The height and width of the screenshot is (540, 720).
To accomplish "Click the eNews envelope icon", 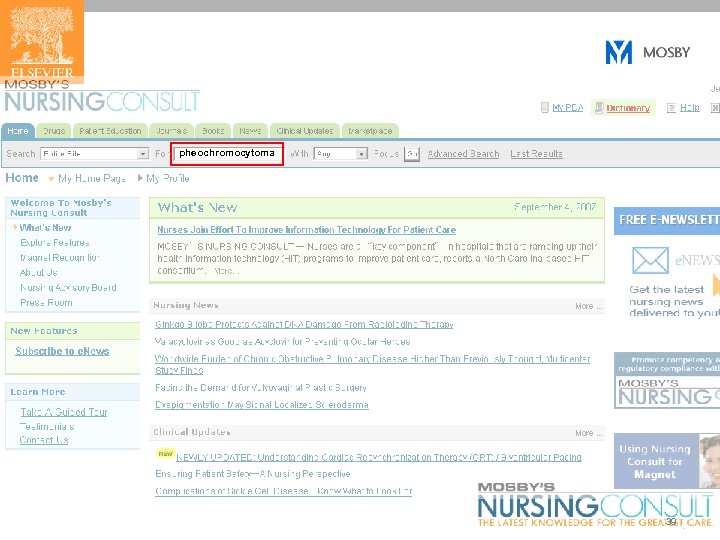I will pyautogui.click(x=650, y=260).
